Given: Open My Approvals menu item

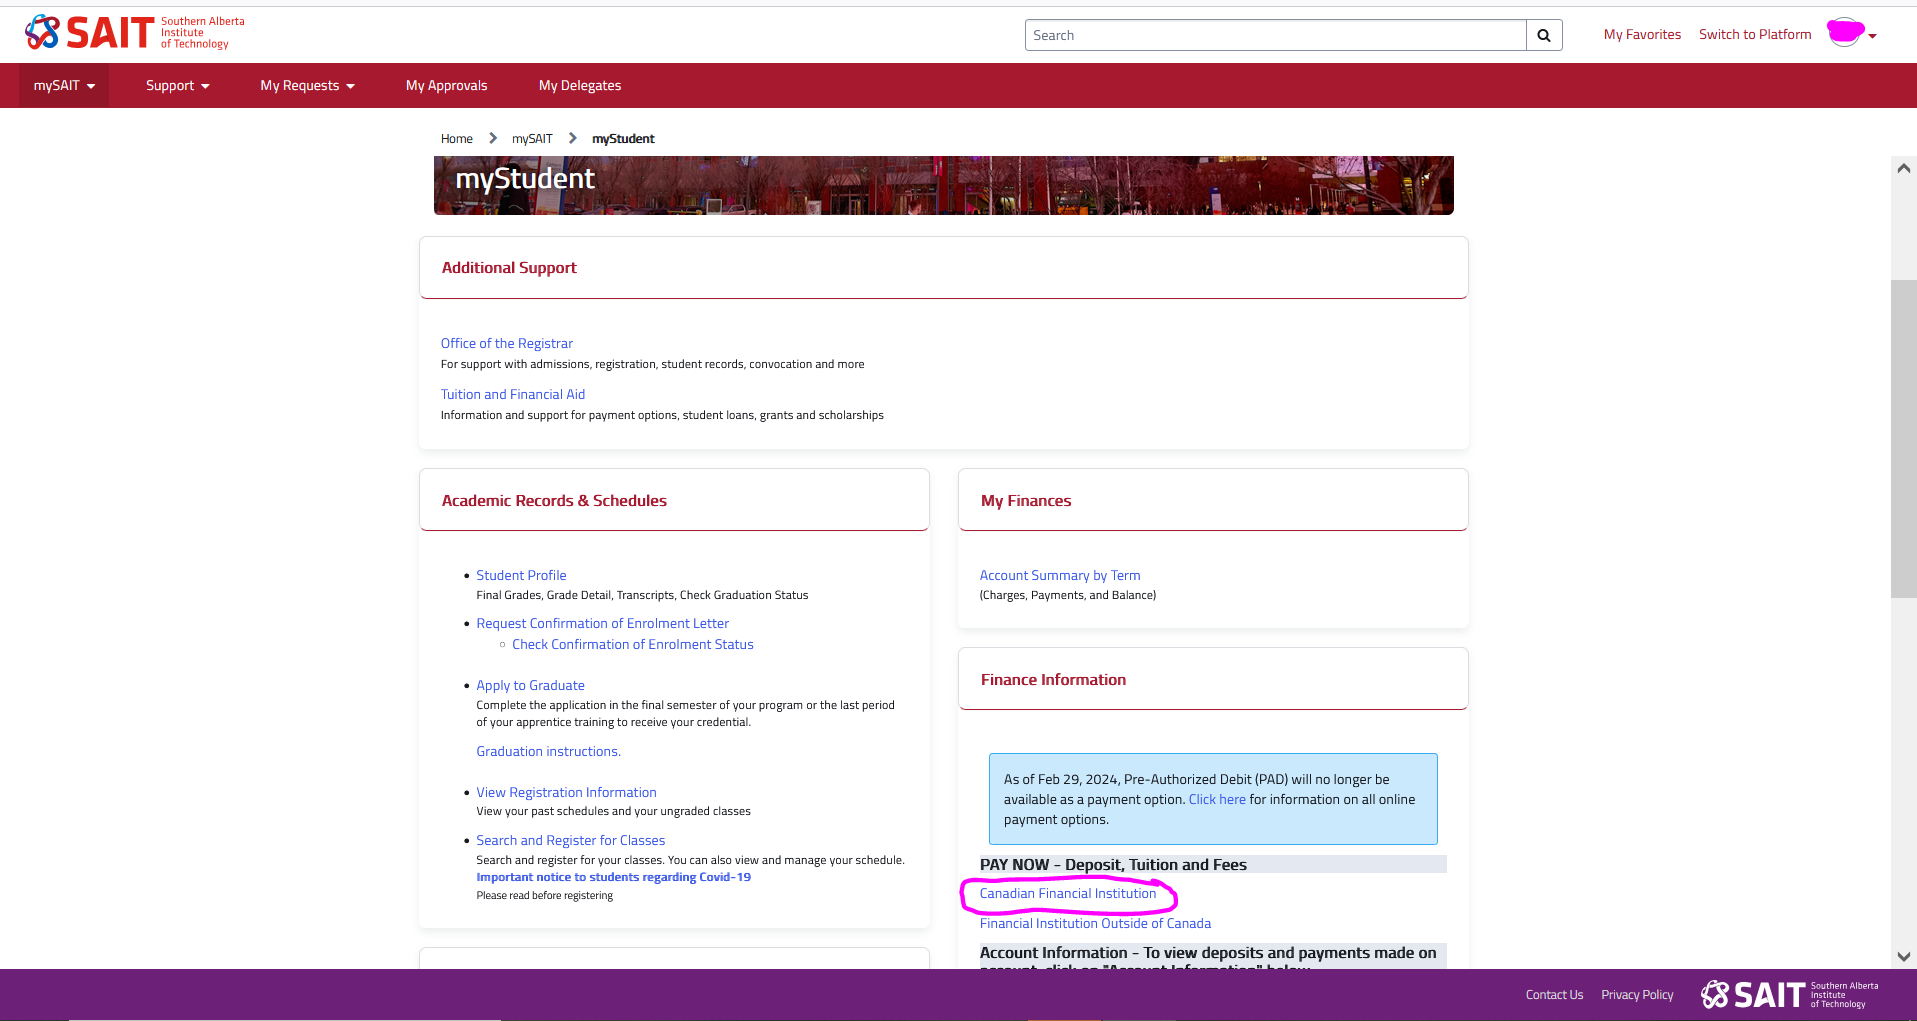Looking at the screenshot, I should pyautogui.click(x=447, y=86).
